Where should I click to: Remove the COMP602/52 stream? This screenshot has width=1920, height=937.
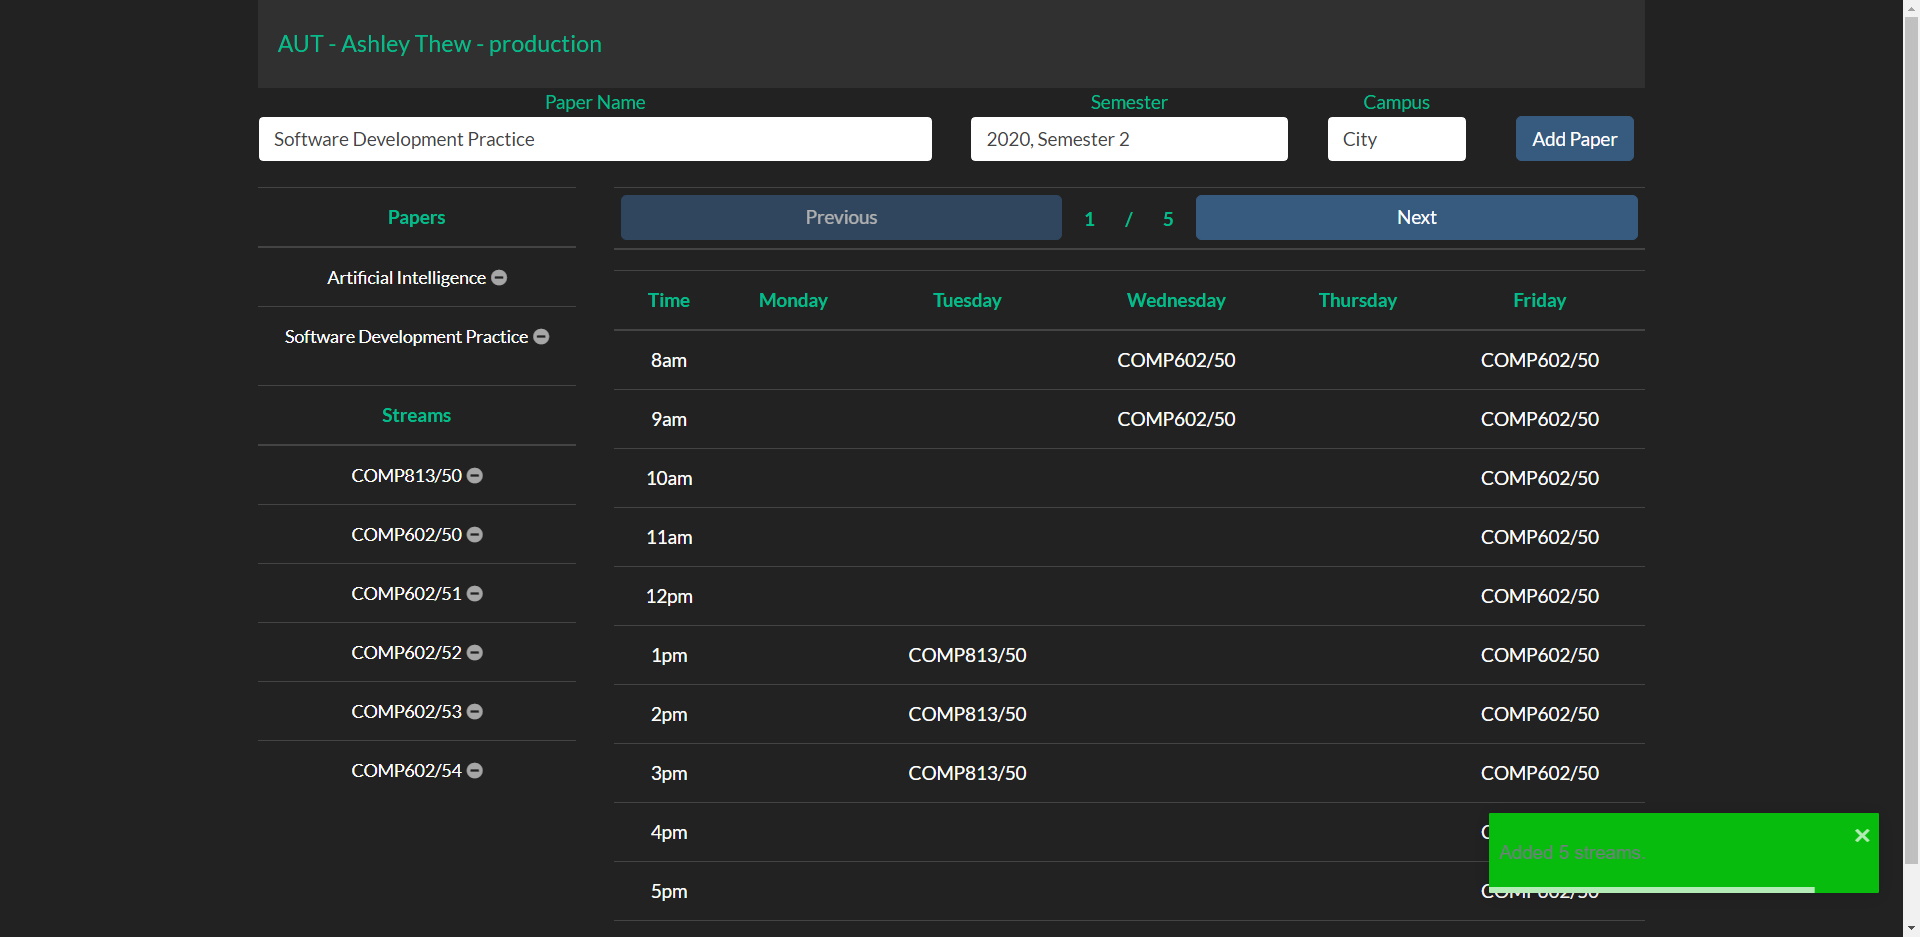click(x=474, y=652)
